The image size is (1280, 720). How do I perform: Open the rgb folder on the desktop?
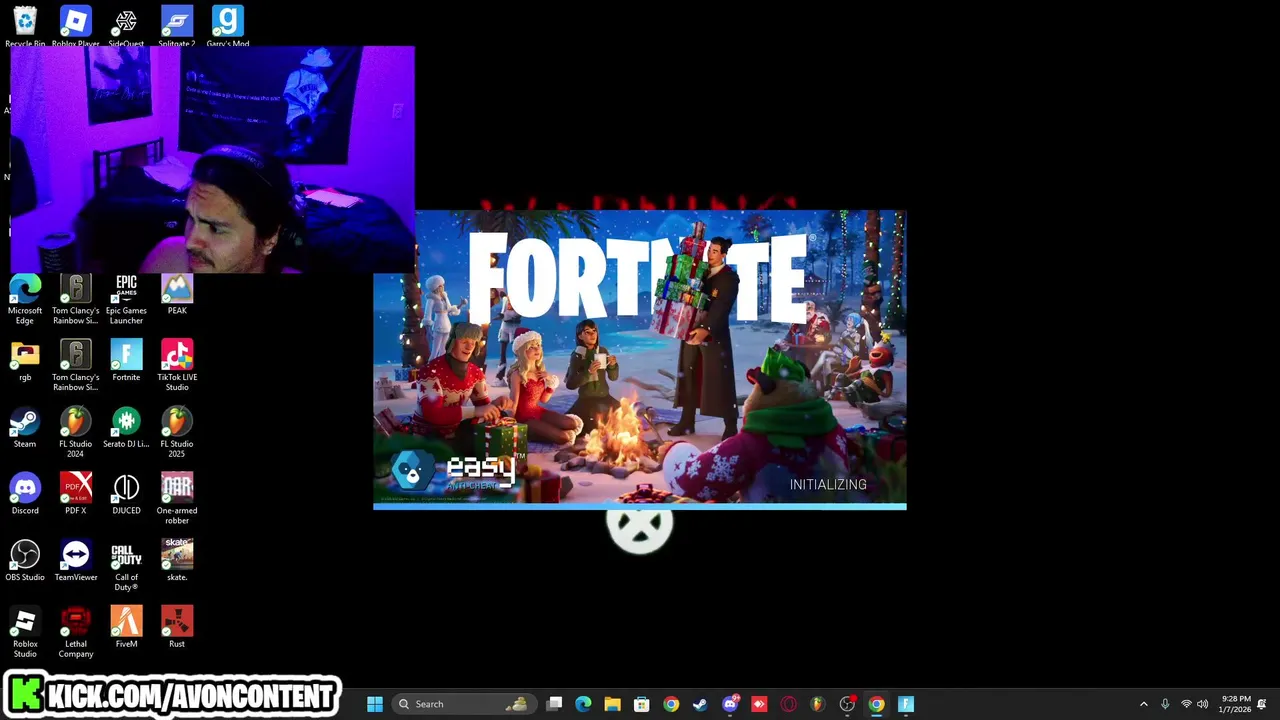click(25, 362)
